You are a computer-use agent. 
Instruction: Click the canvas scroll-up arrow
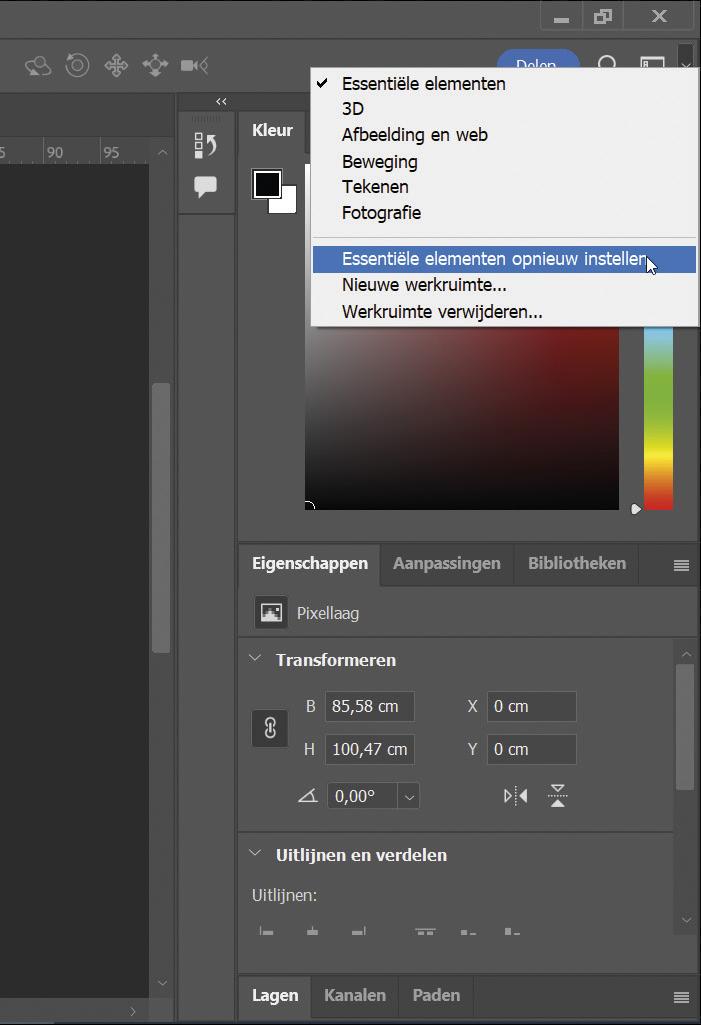[x=162, y=152]
